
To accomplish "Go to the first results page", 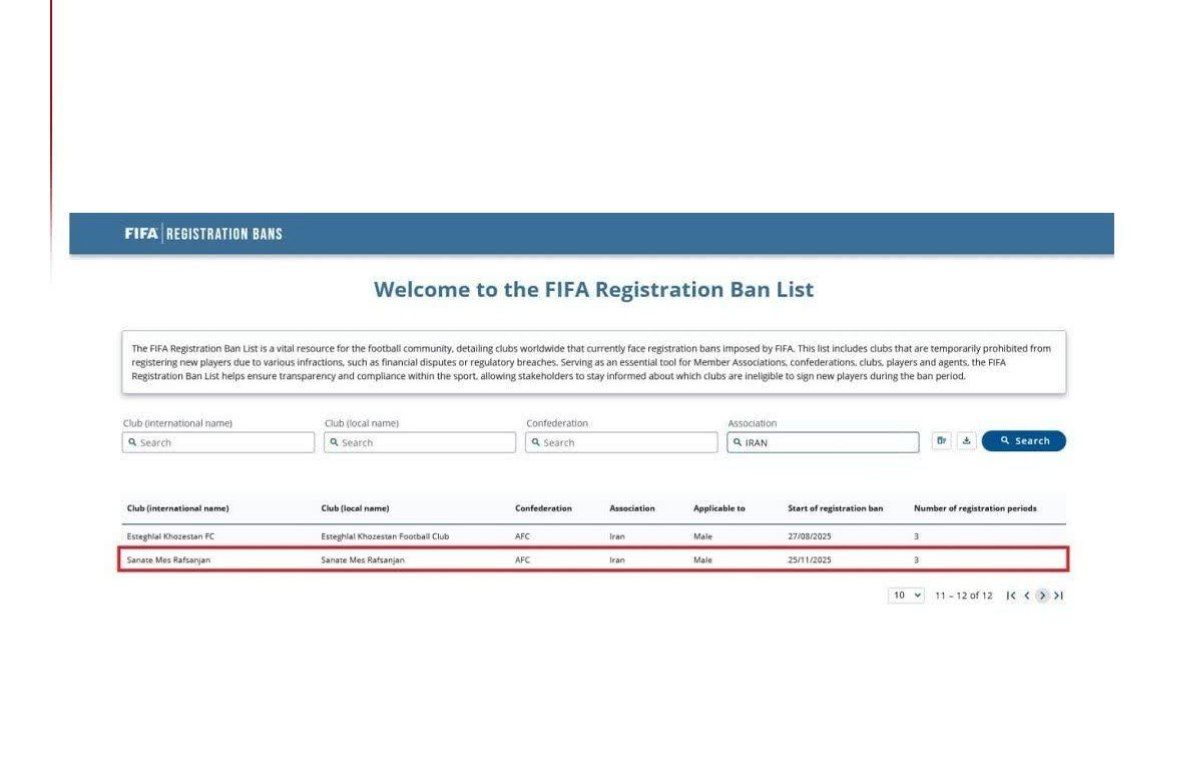I will (1011, 596).
